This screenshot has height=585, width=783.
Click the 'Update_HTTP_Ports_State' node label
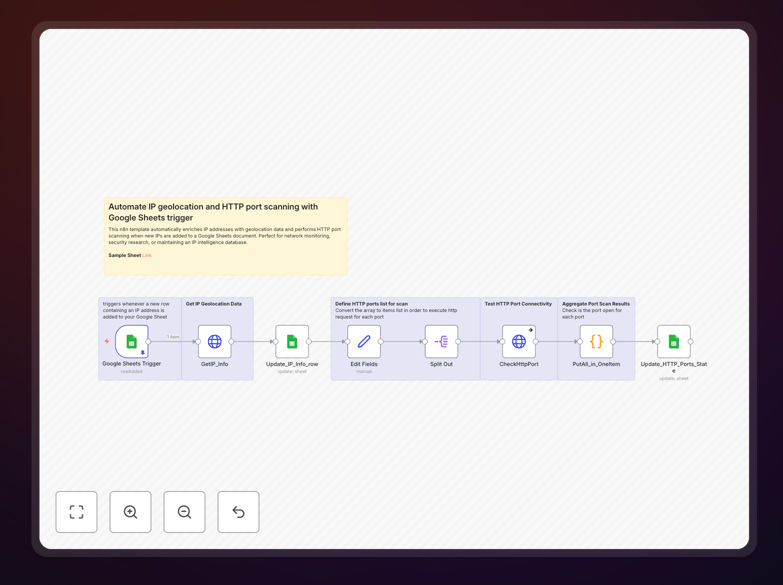tap(674, 367)
